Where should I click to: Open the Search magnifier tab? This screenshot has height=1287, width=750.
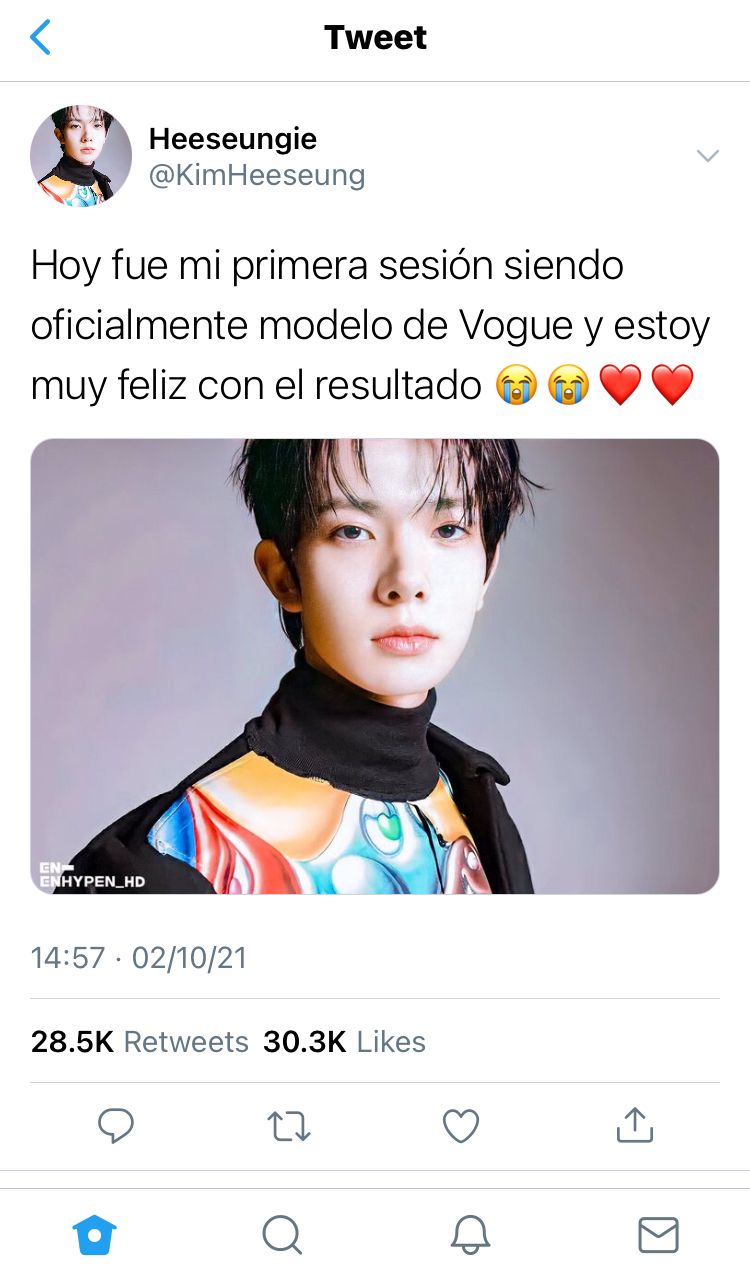(282, 1236)
